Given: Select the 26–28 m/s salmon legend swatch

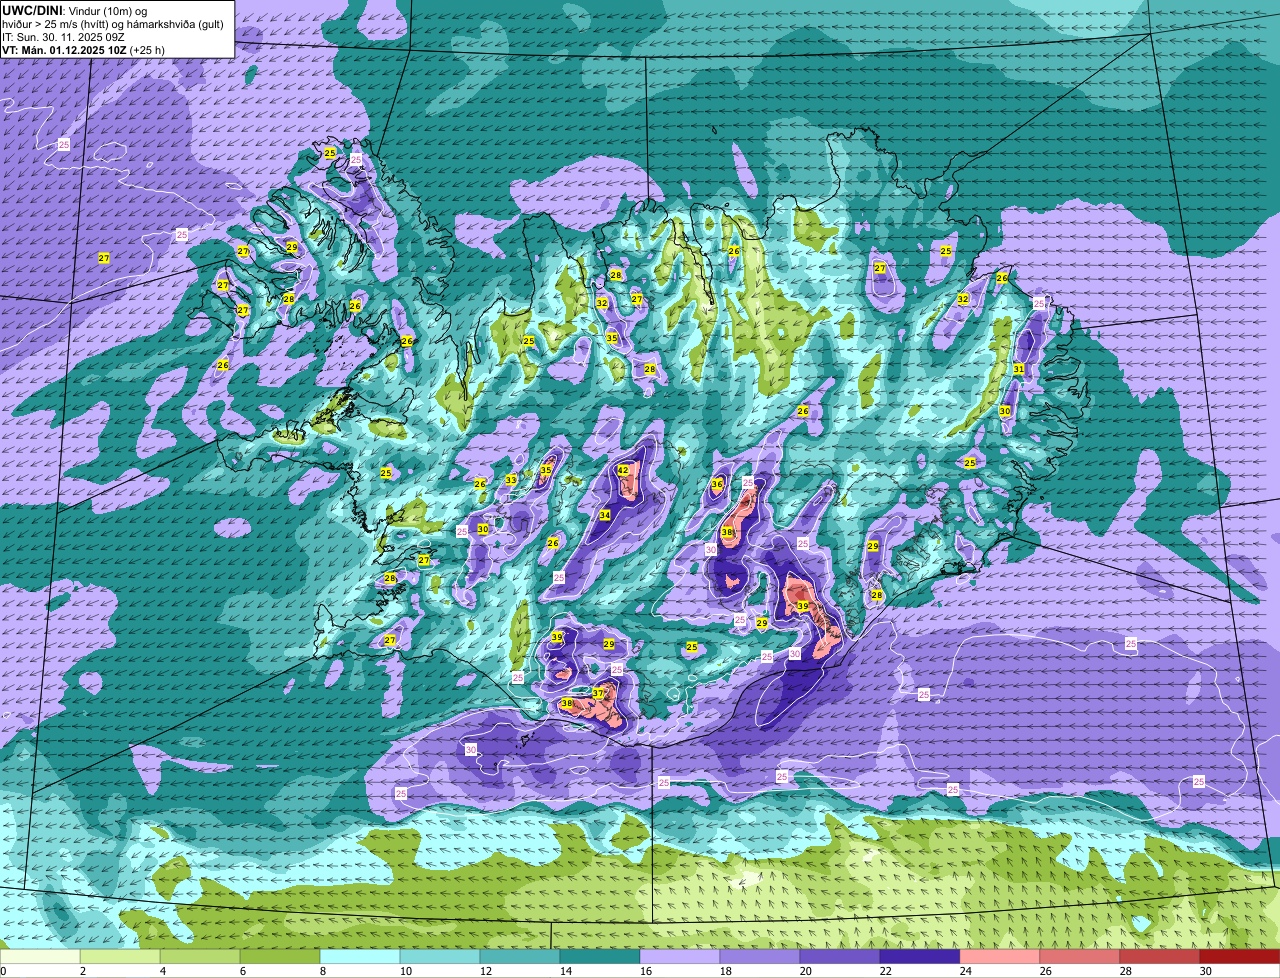Looking at the screenshot, I should click(1080, 957).
